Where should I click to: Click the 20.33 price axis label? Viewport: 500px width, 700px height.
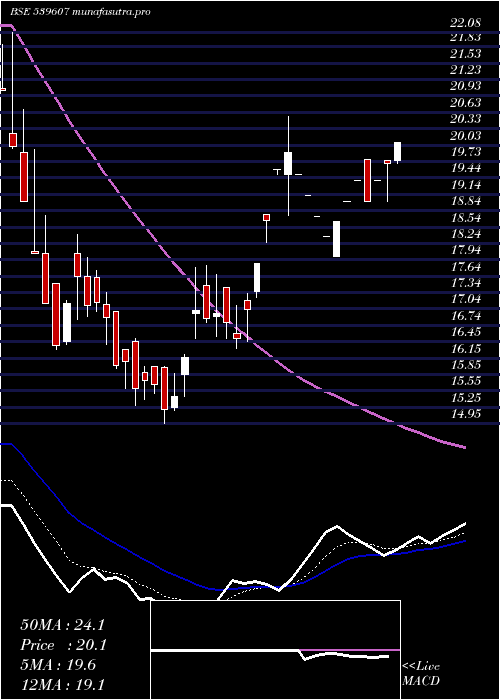coord(466,119)
